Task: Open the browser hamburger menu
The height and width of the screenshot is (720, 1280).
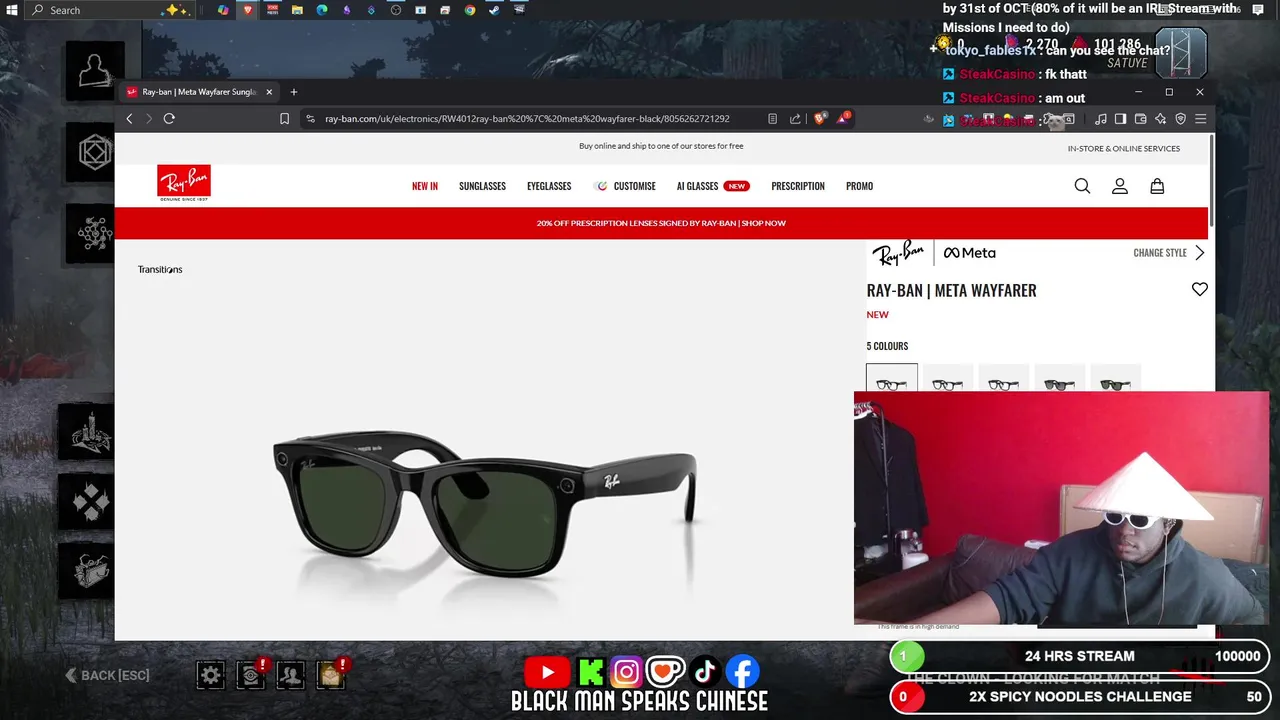Action: click(1200, 118)
